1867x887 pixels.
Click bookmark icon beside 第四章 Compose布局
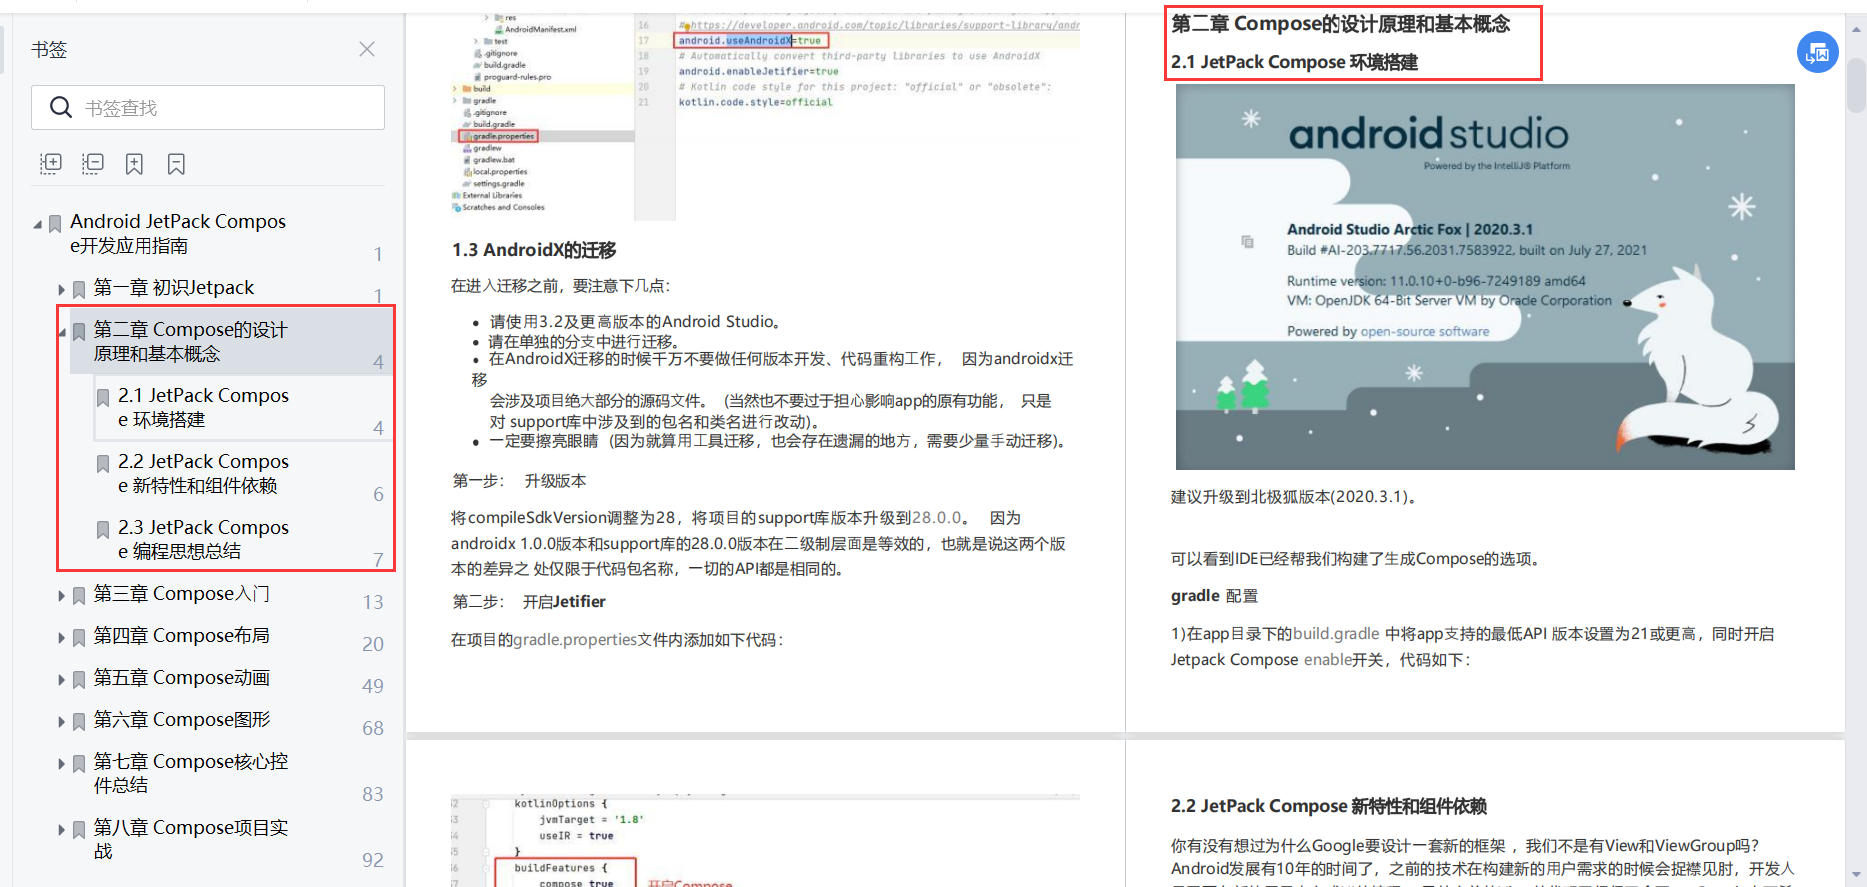(79, 638)
